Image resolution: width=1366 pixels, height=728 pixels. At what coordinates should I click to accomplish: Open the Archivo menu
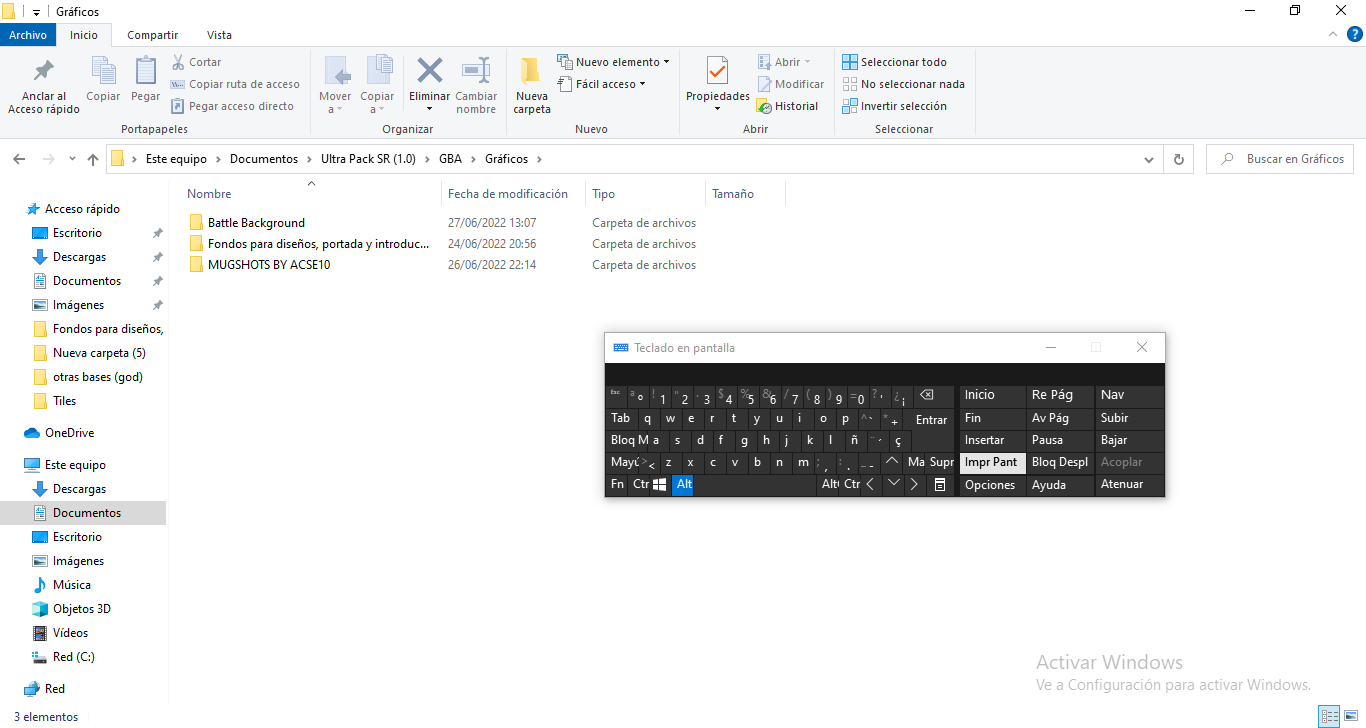click(28, 35)
